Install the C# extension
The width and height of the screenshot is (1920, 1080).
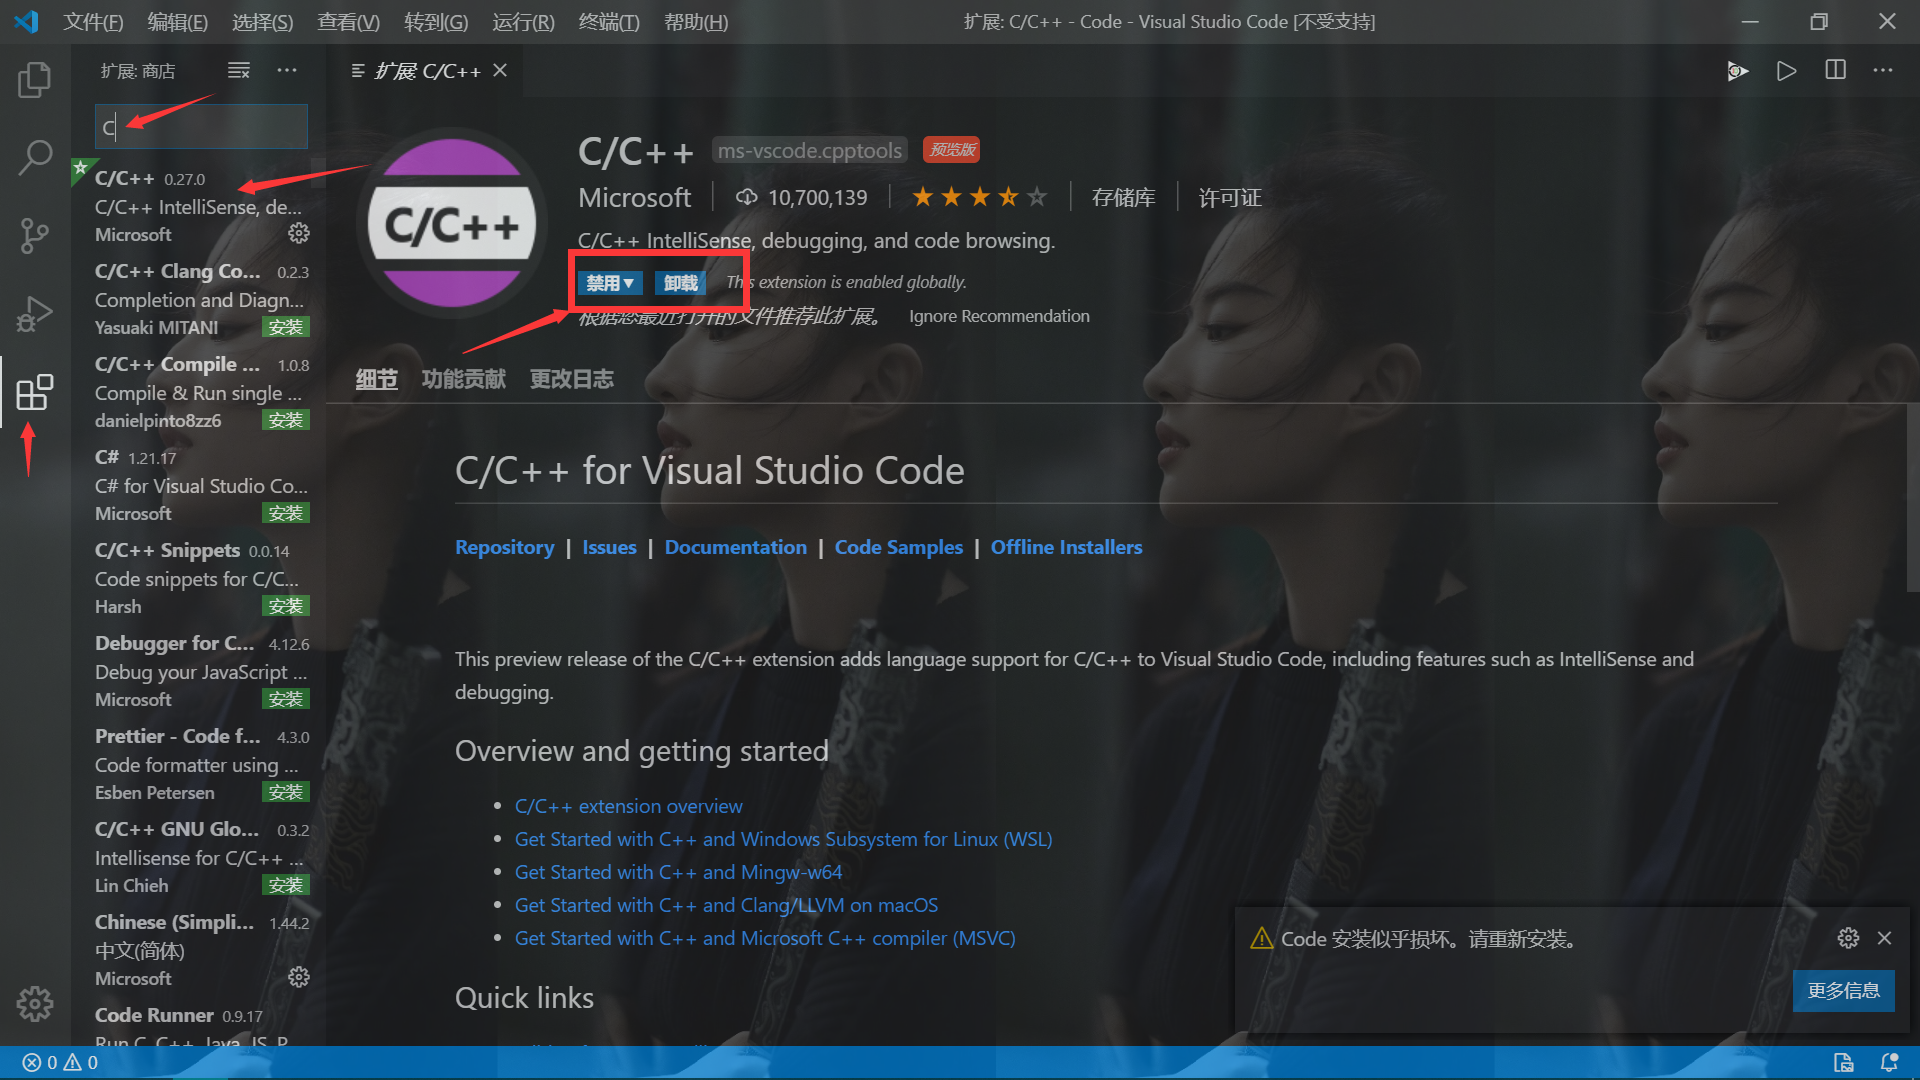click(x=285, y=513)
